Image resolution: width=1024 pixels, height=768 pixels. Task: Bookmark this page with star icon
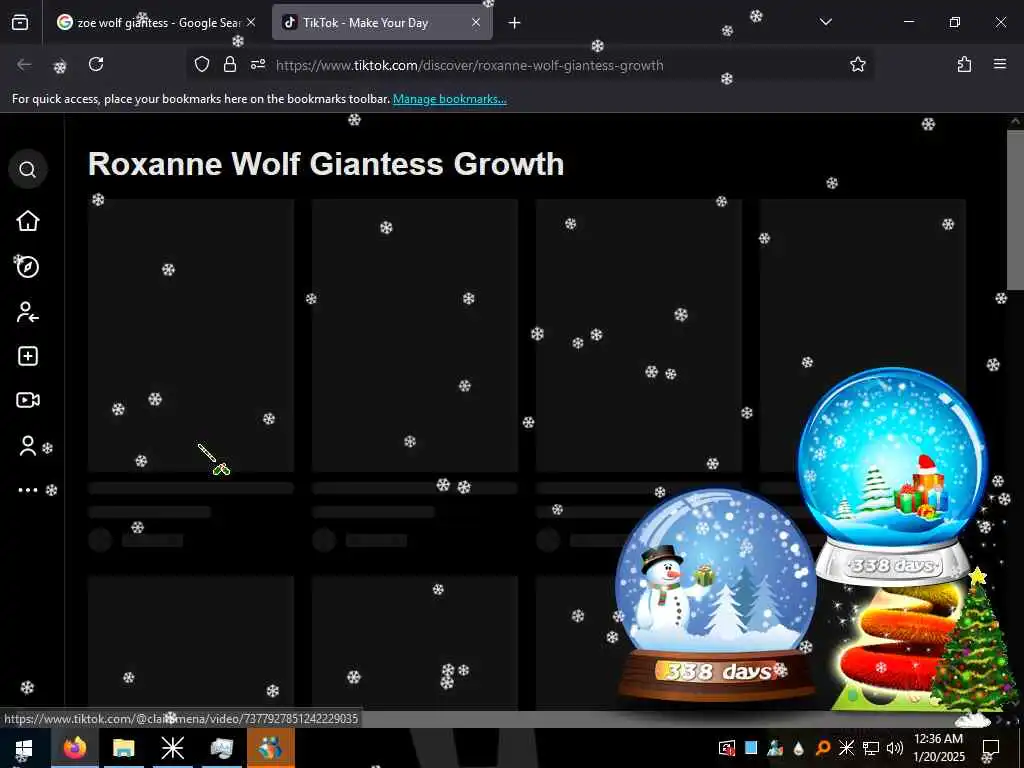tap(857, 64)
